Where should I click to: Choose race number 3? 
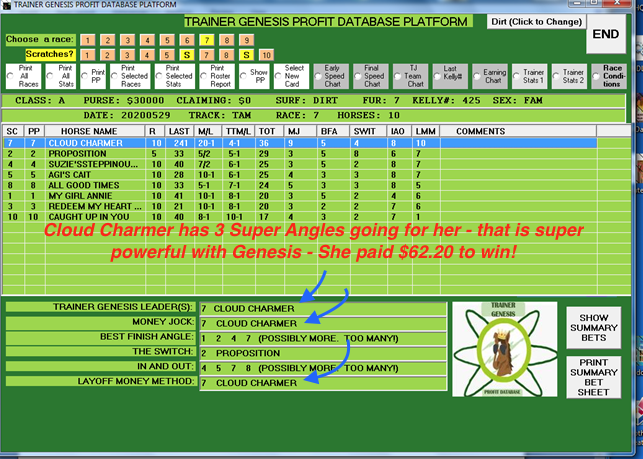pos(128,40)
